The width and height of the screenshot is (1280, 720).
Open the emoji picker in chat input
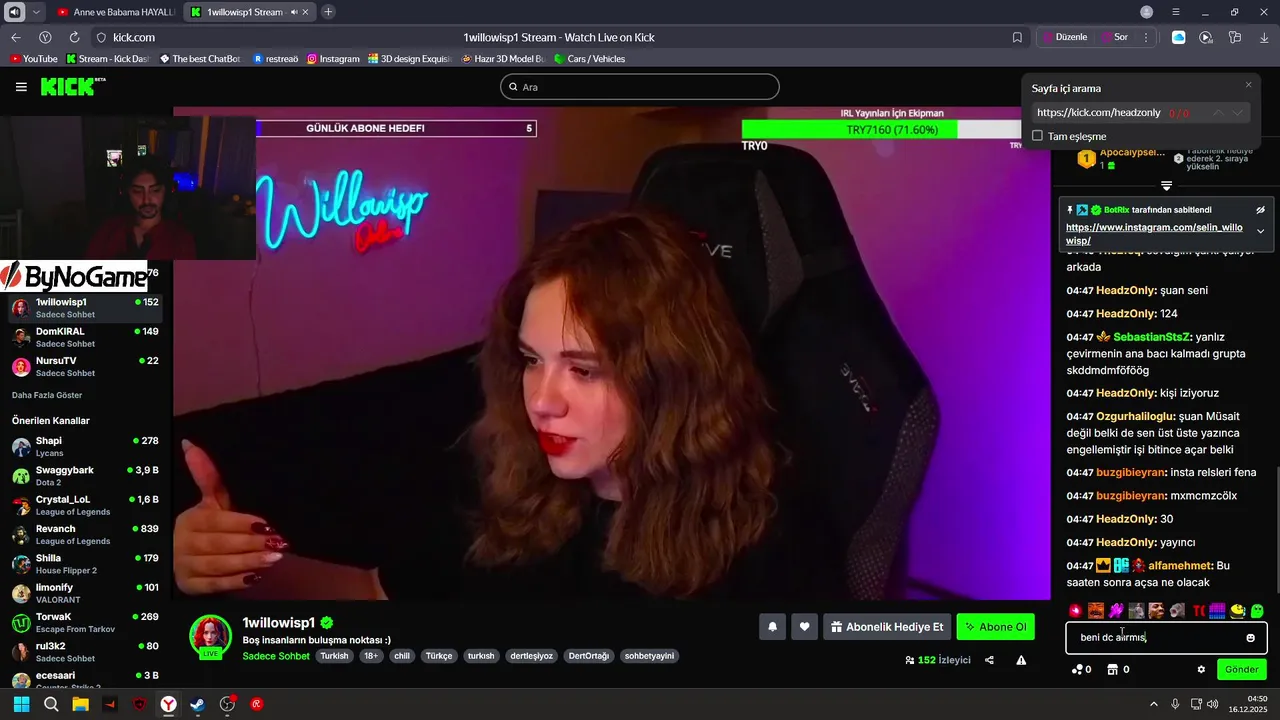1250,637
